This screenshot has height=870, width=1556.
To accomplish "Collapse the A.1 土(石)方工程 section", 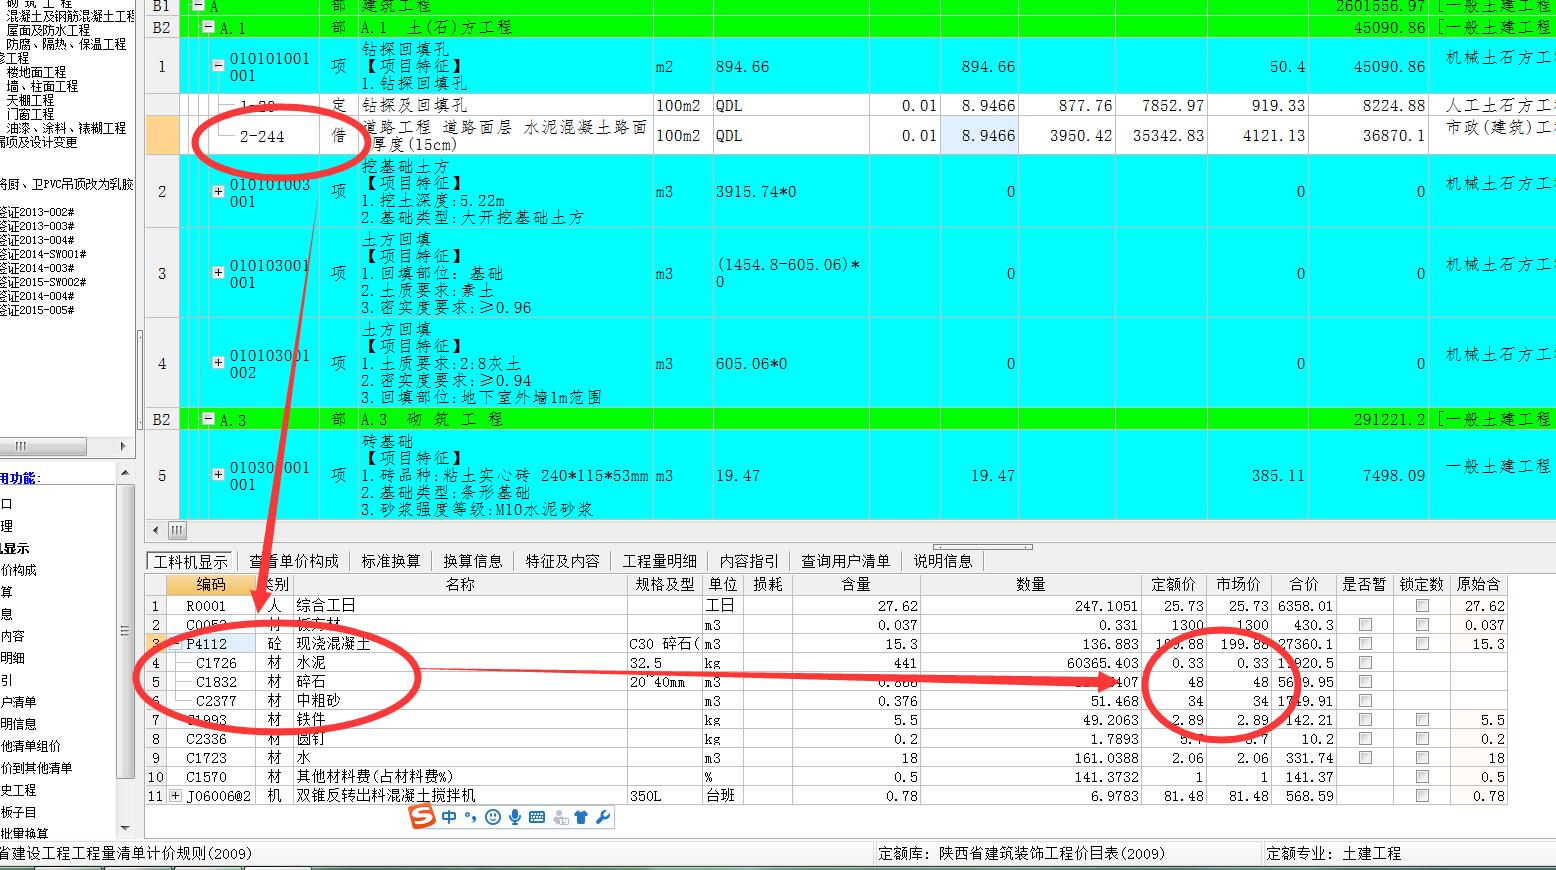I will pyautogui.click(x=208, y=27).
